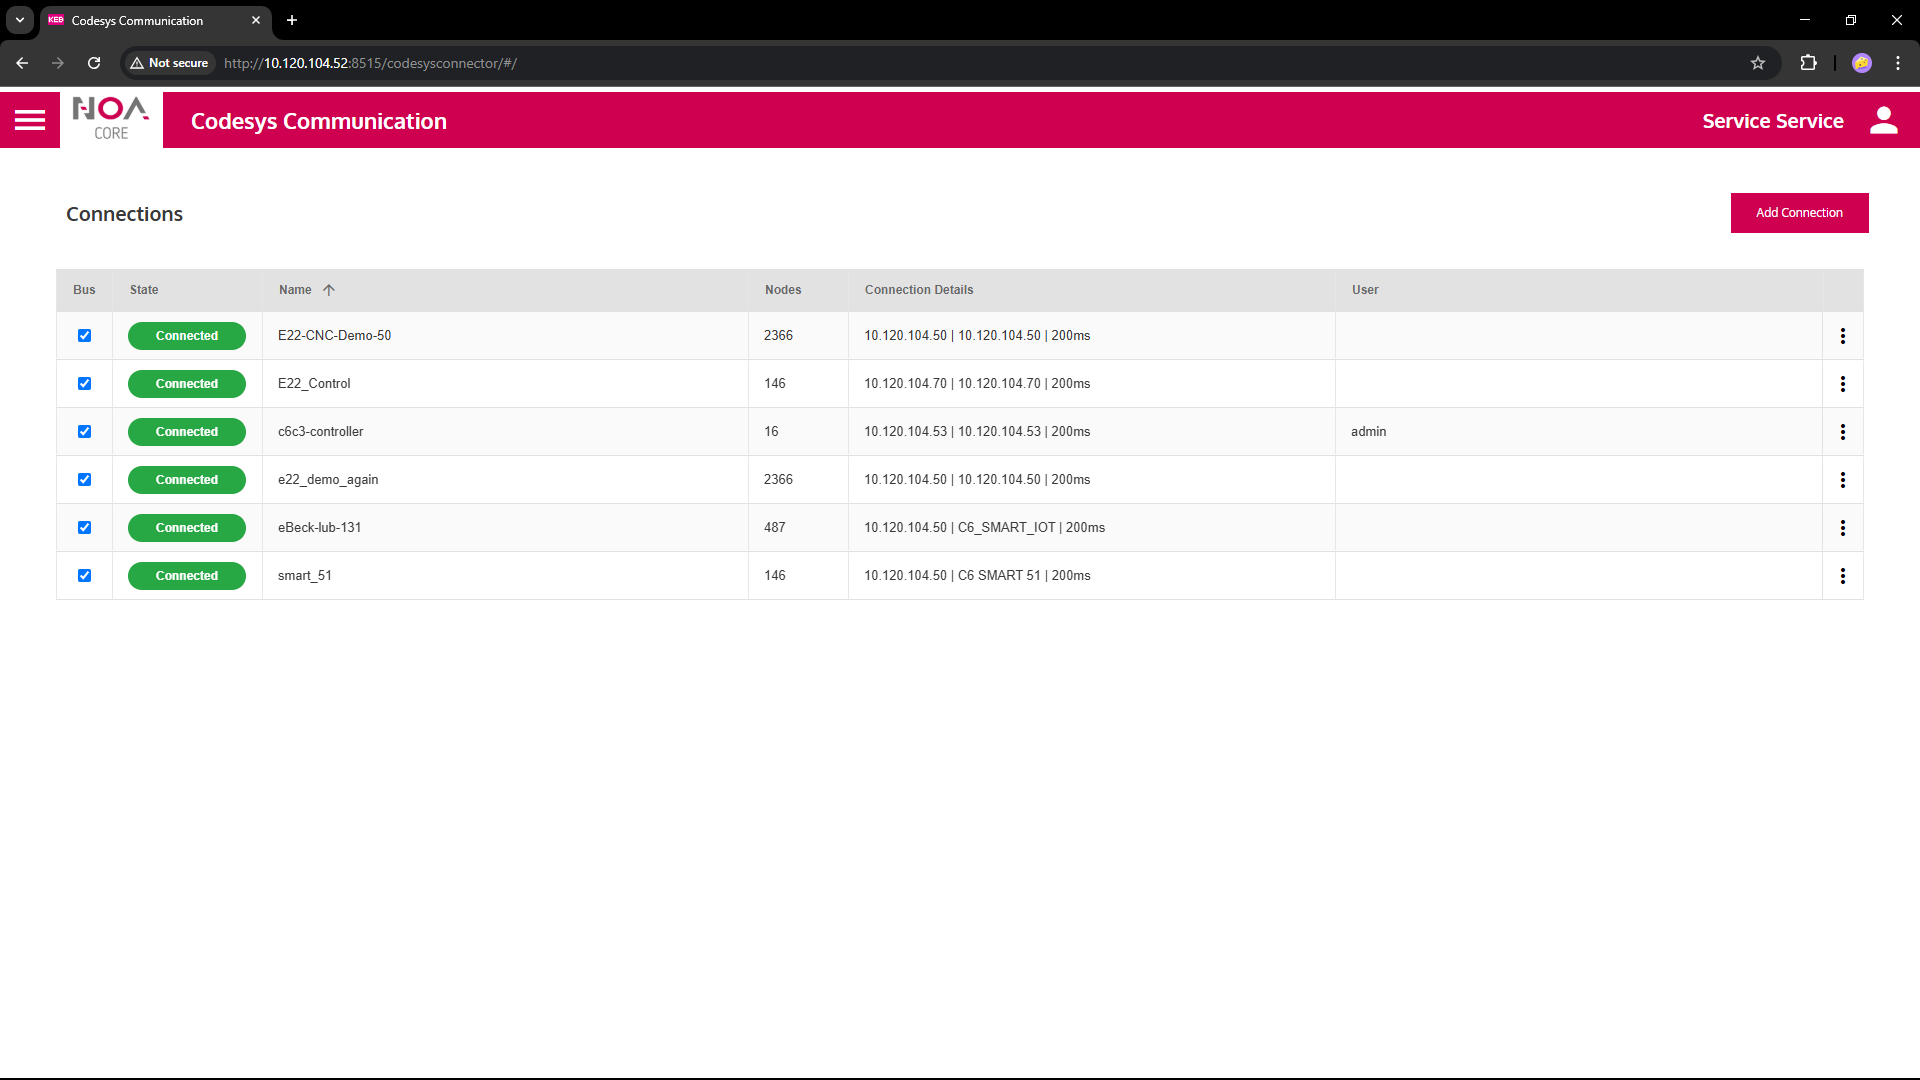
Task: Select the Codesys Communication browser tab
Action: [140, 20]
